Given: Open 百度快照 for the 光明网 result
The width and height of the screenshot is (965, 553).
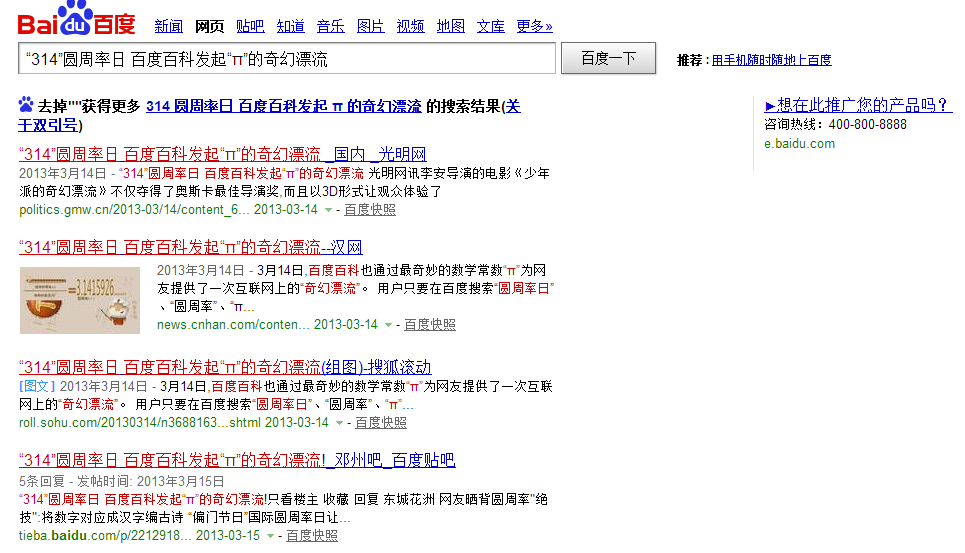Looking at the screenshot, I should click(369, 210).
